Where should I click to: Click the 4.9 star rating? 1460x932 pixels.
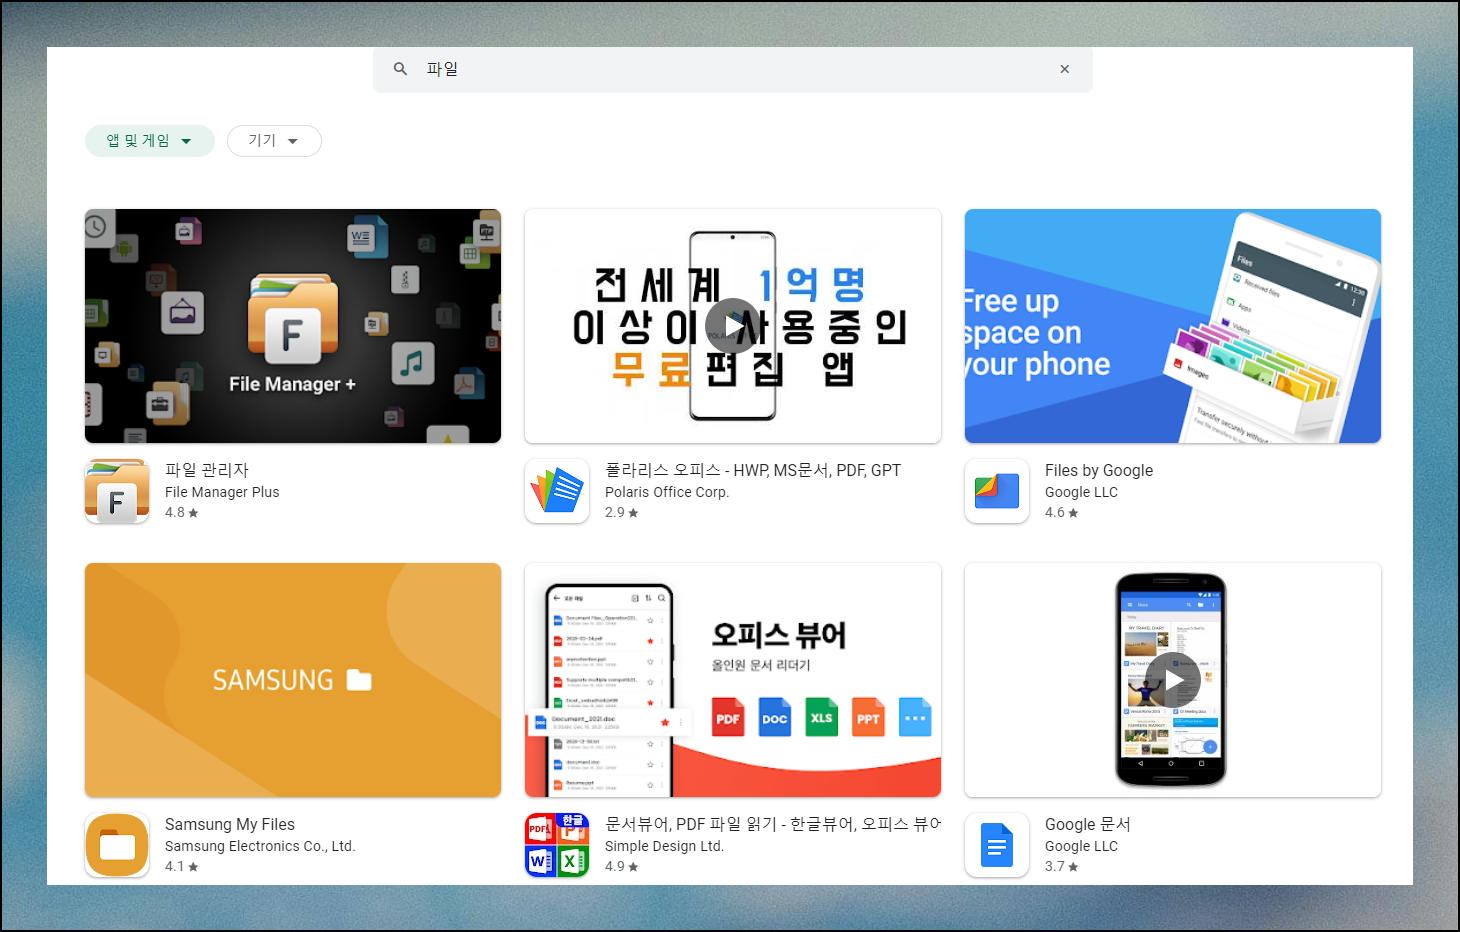[x=622, y=866]
